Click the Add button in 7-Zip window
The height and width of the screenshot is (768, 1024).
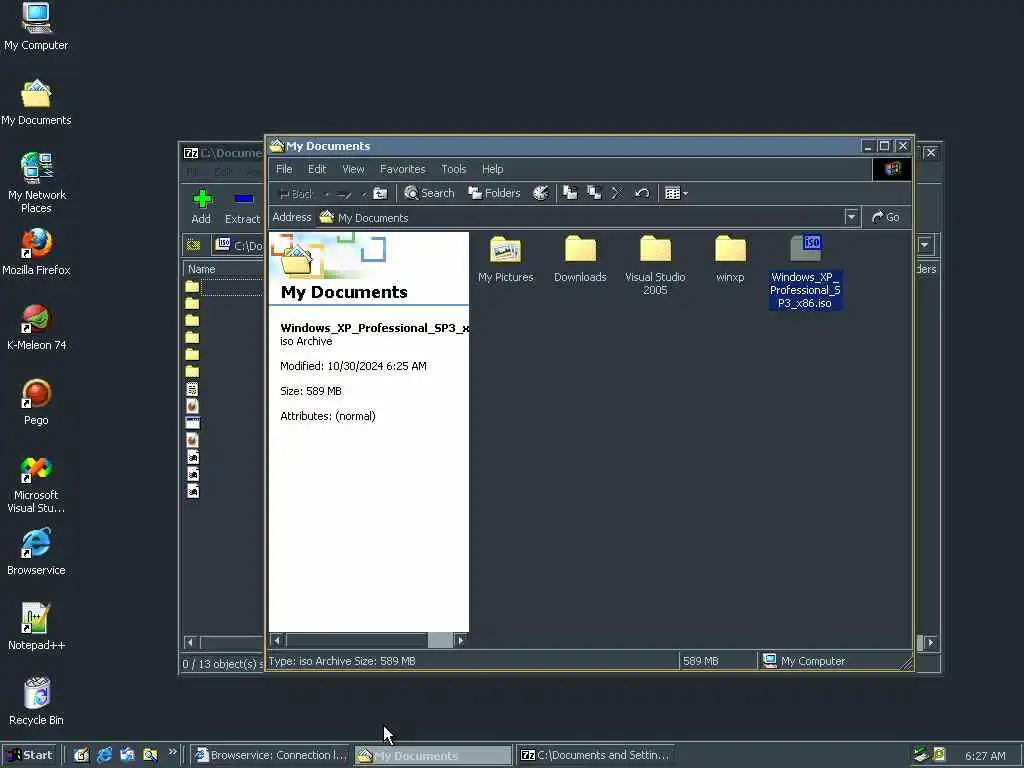coord(201,206)
